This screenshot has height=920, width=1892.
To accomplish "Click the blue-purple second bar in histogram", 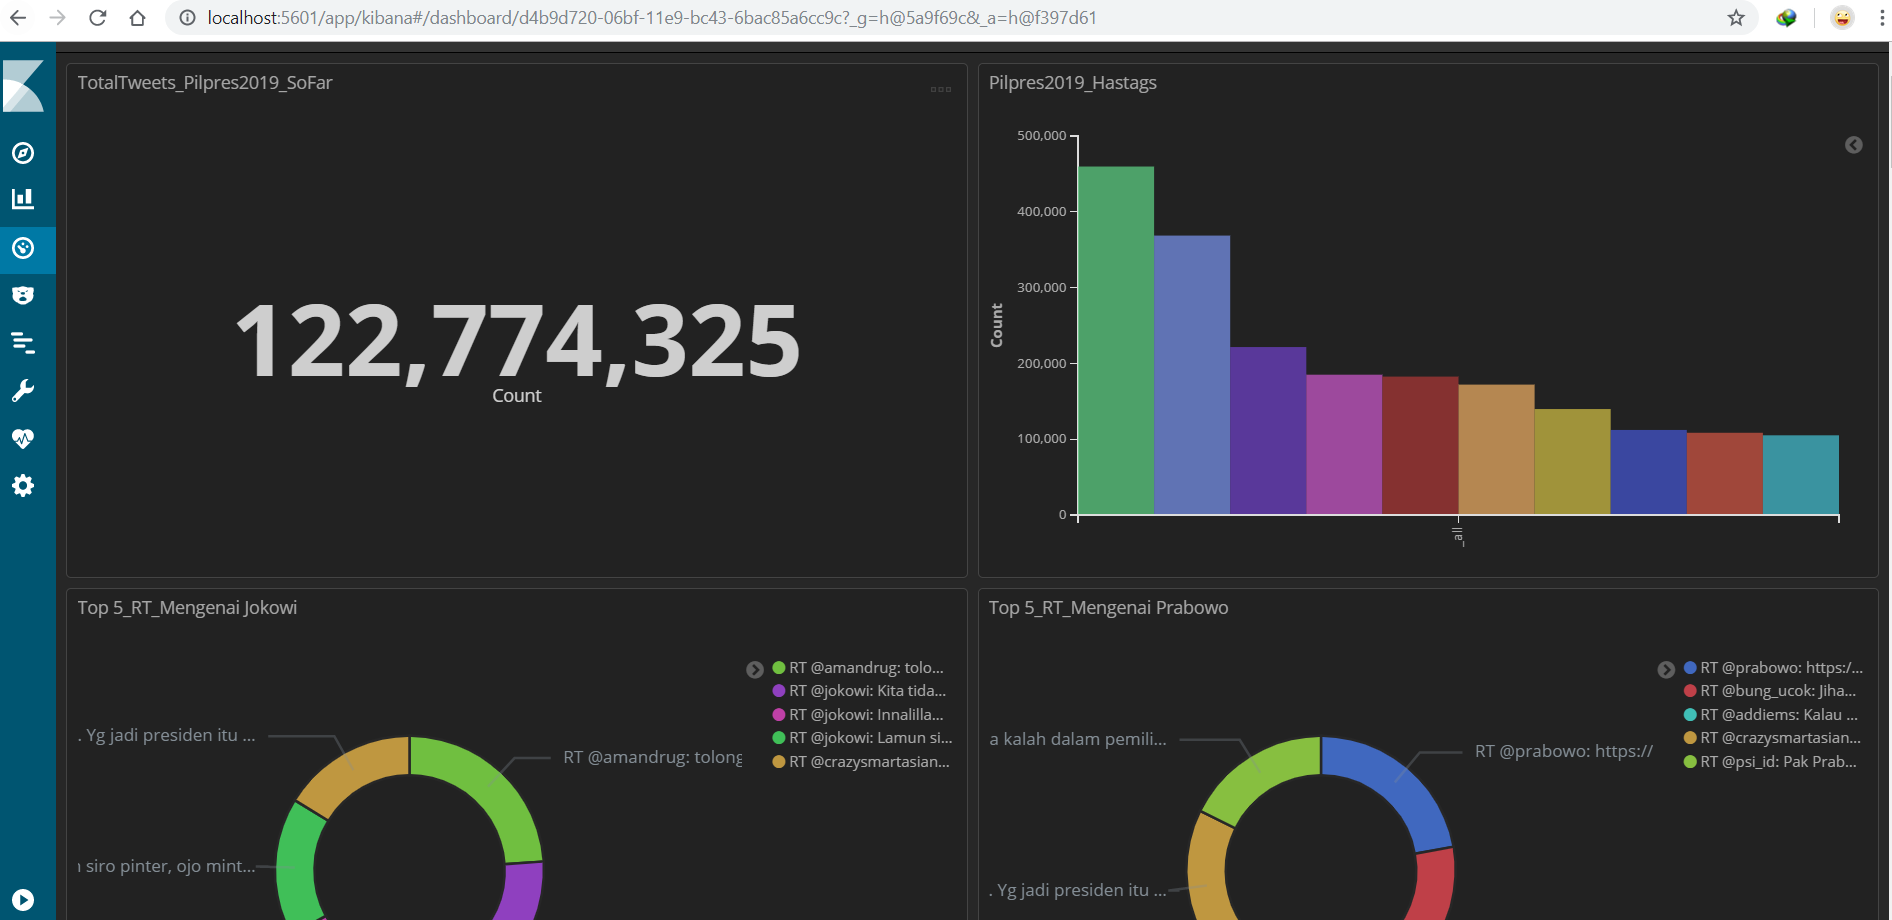I will point(1192,375).
